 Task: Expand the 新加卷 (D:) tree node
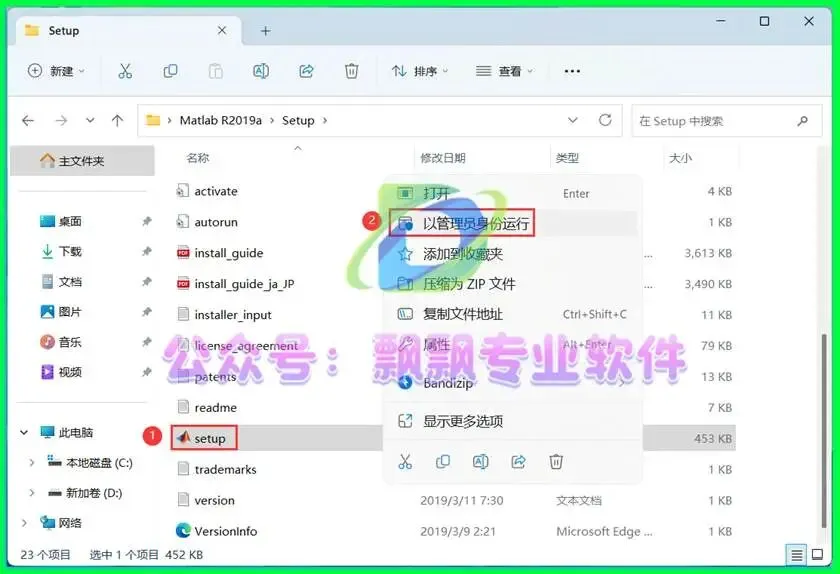click(x=32, y=493)
